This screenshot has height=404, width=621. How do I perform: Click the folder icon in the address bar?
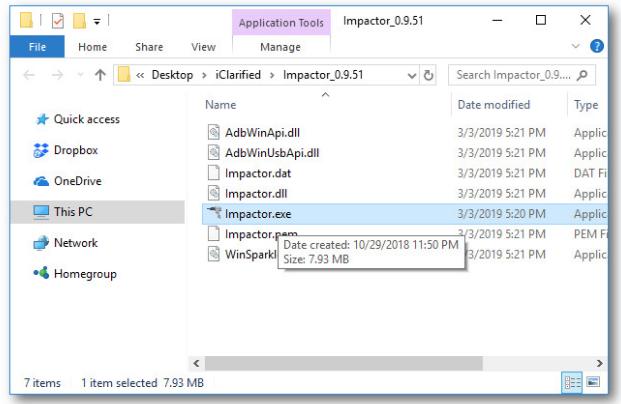(x=124, y=74)
